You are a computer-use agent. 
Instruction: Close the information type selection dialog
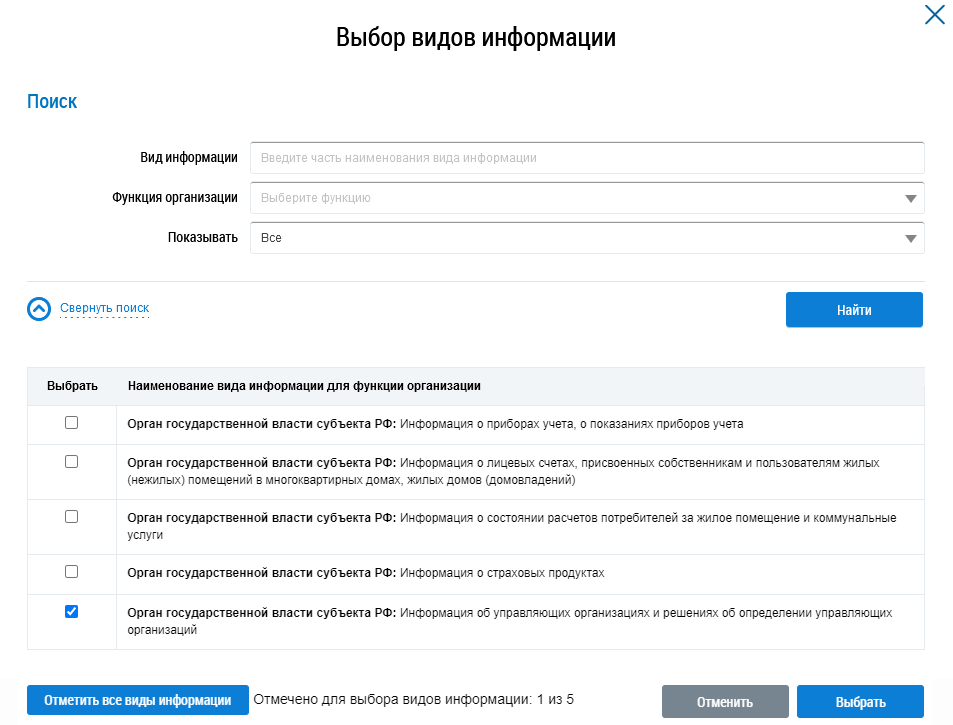pyautogui.click(x=934, y=15)
